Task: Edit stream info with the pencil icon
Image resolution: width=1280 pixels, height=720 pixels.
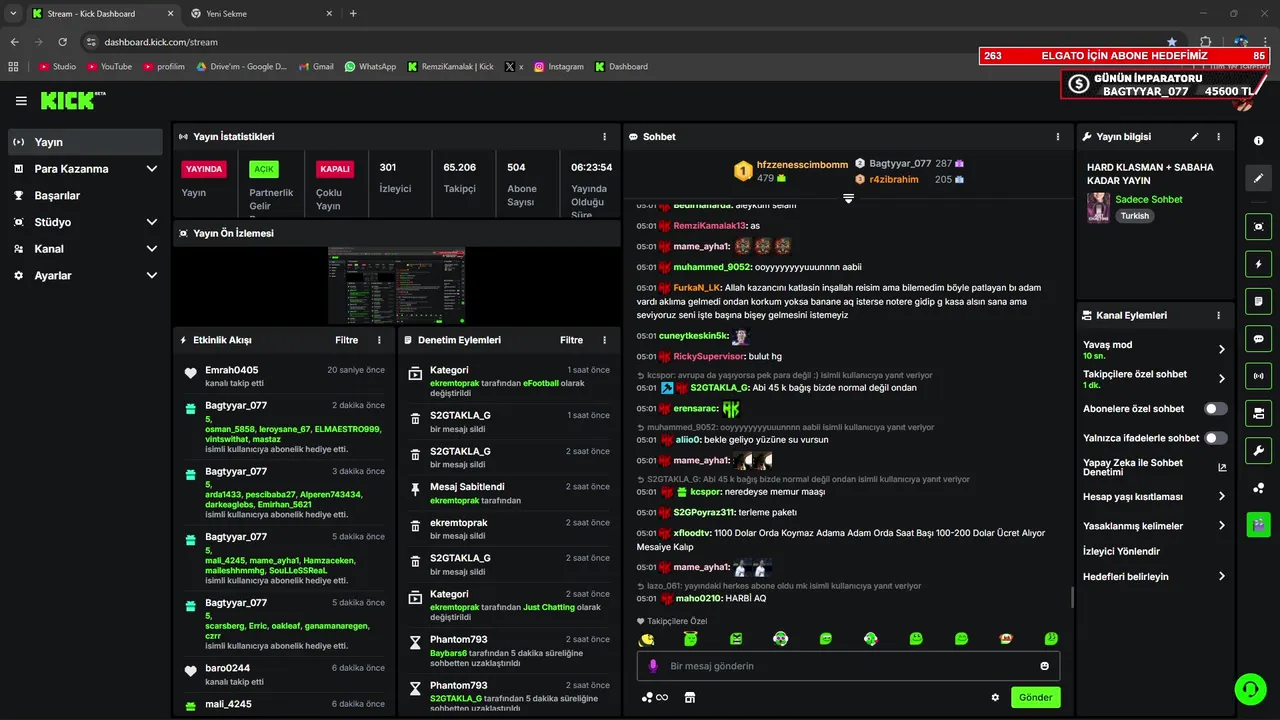Action: coord(1194,136)
